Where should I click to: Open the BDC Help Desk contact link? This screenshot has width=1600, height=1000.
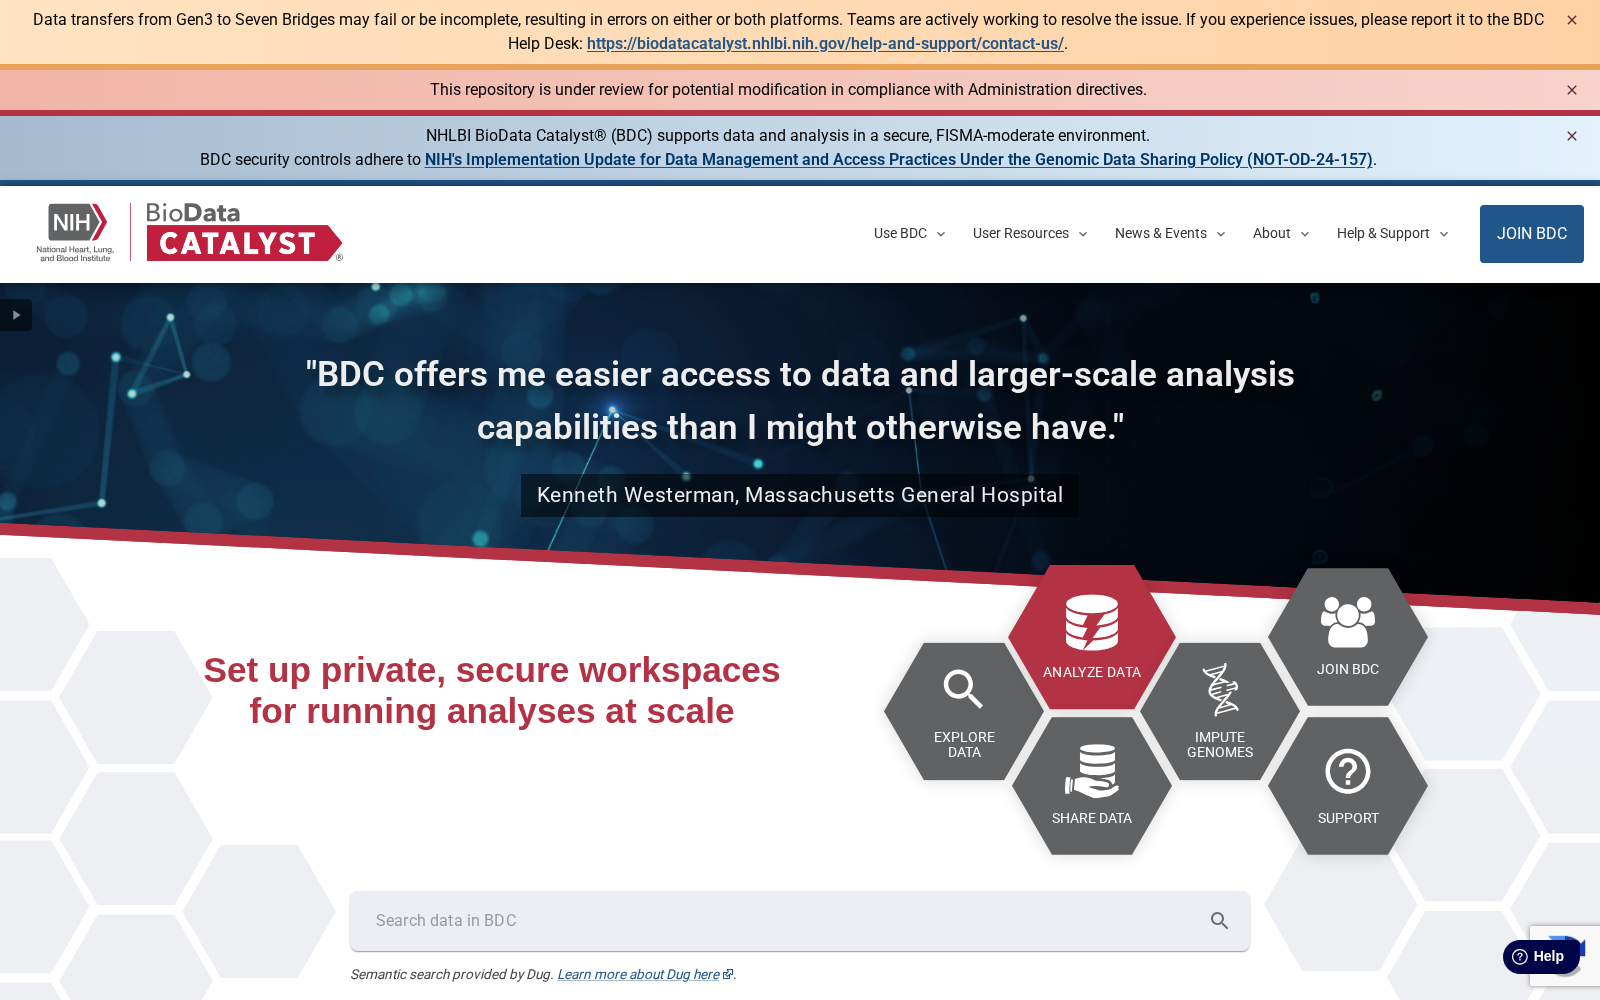(825, 44)
